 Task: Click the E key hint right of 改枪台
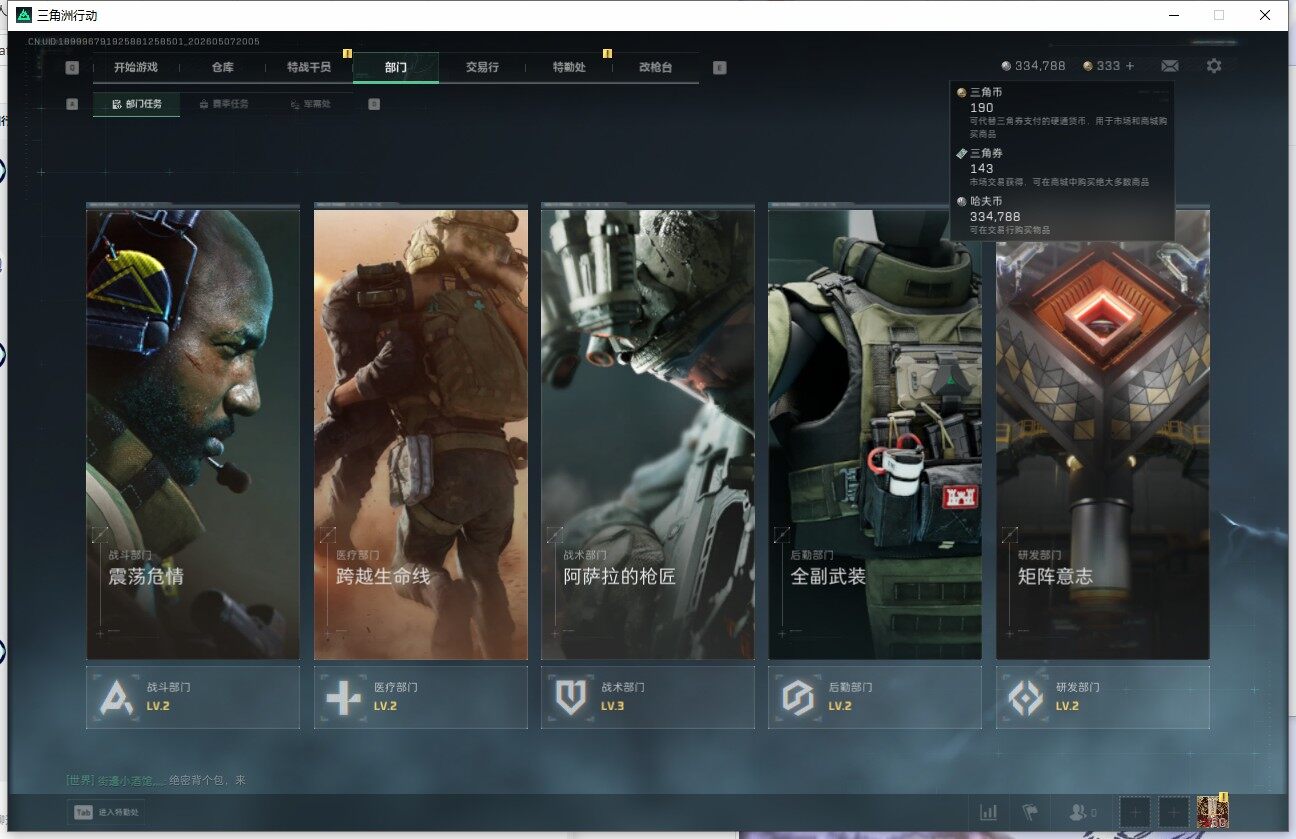(x=720, y=68)
